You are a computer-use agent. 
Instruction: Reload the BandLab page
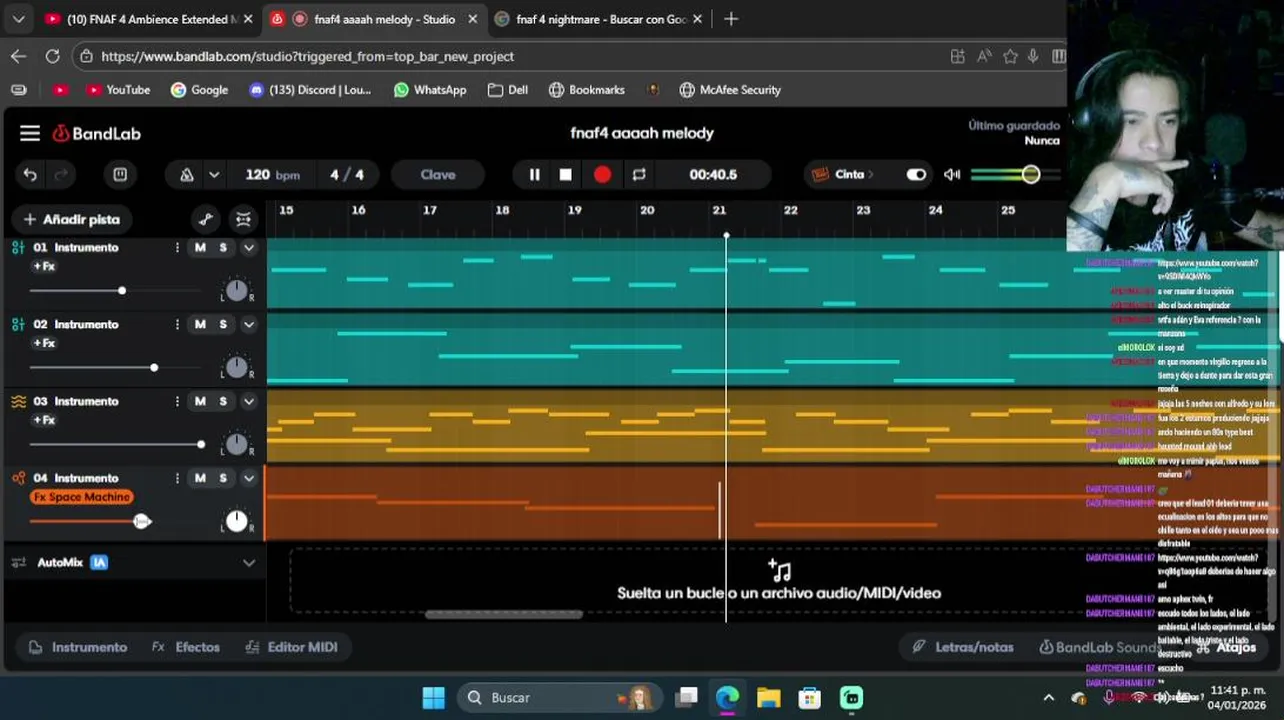[52, 56]
